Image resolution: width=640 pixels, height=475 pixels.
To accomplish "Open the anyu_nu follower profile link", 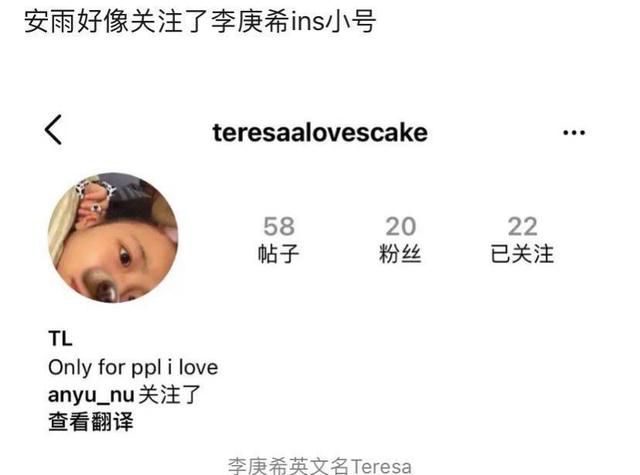I will click(91, 395).
